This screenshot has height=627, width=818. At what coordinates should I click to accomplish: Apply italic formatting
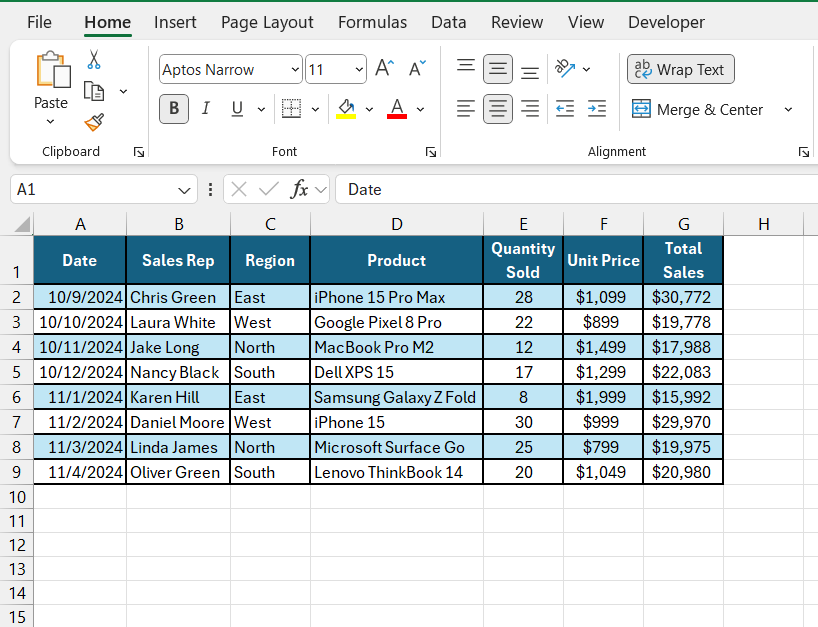tap(206, 108)
